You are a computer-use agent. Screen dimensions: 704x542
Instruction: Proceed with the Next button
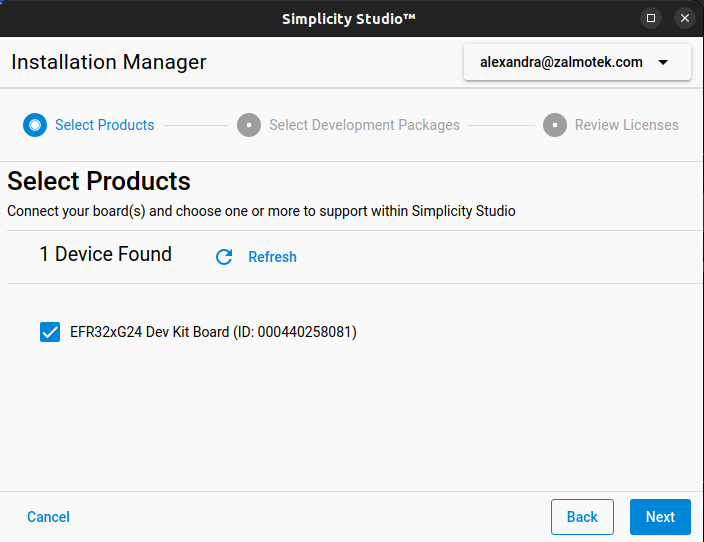[660, 517]
